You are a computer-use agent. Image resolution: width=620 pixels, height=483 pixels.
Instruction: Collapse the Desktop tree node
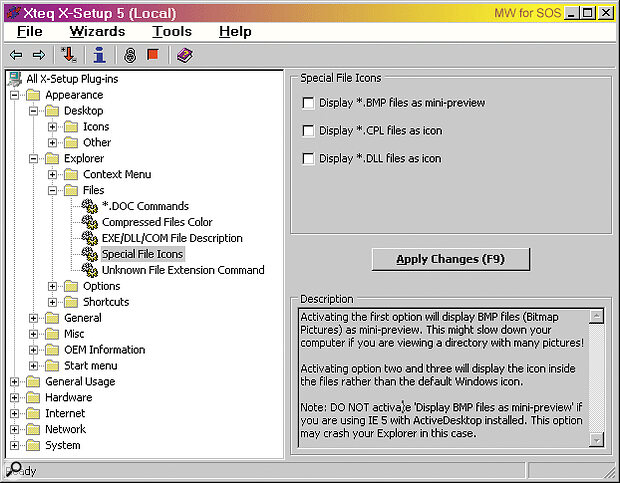[34, 111]
